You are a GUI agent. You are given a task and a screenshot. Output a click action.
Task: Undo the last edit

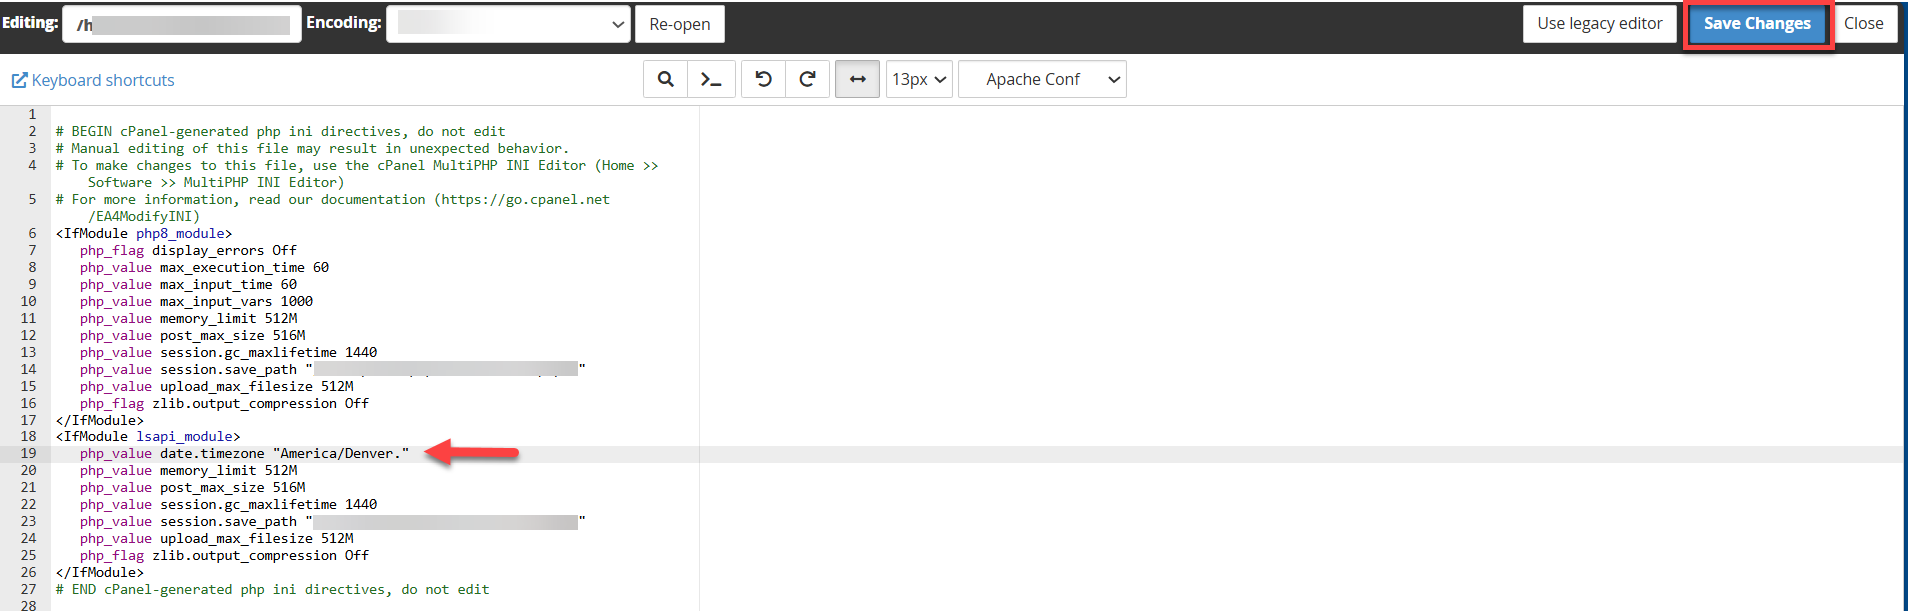click(x=763, y=79)
